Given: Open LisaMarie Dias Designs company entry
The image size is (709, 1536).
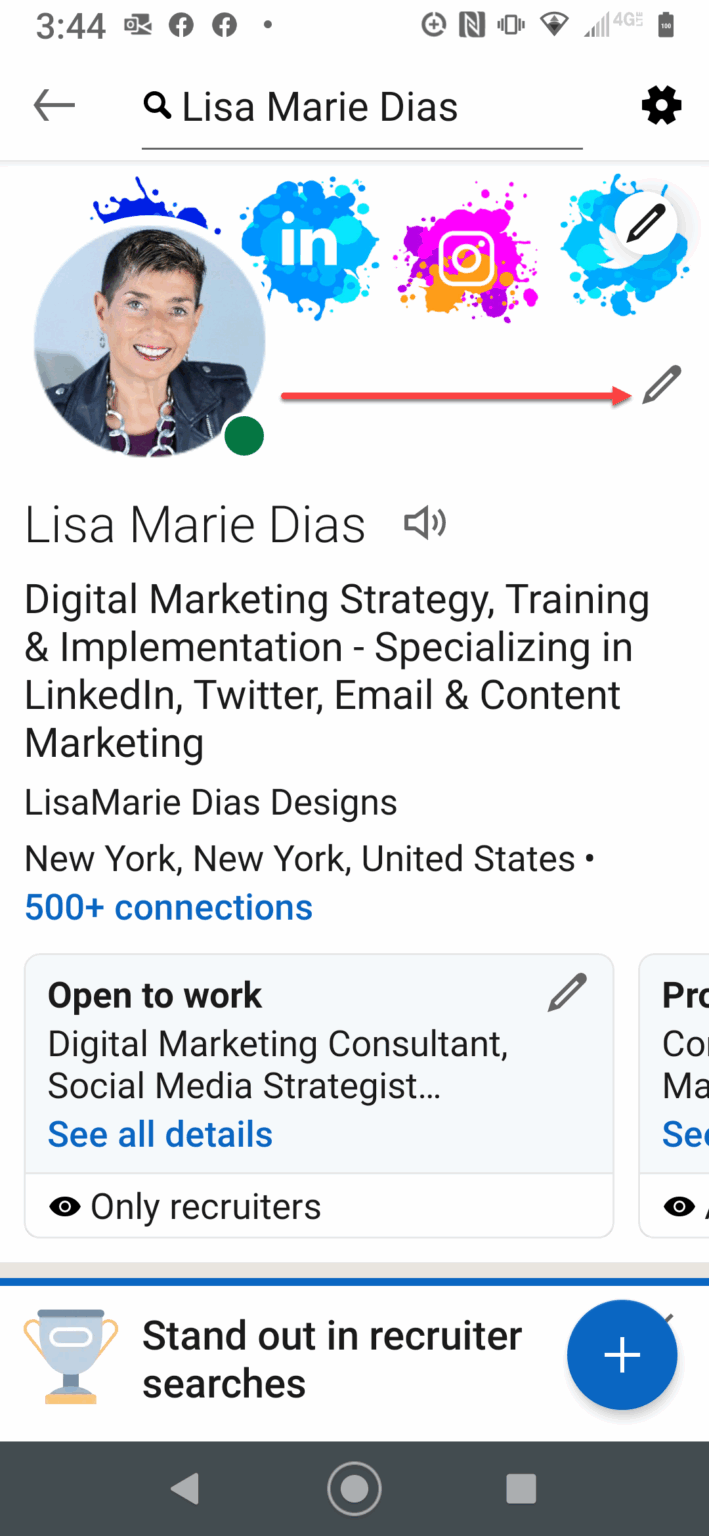Looking at the screenshot, I should click(x=210, y=801).
